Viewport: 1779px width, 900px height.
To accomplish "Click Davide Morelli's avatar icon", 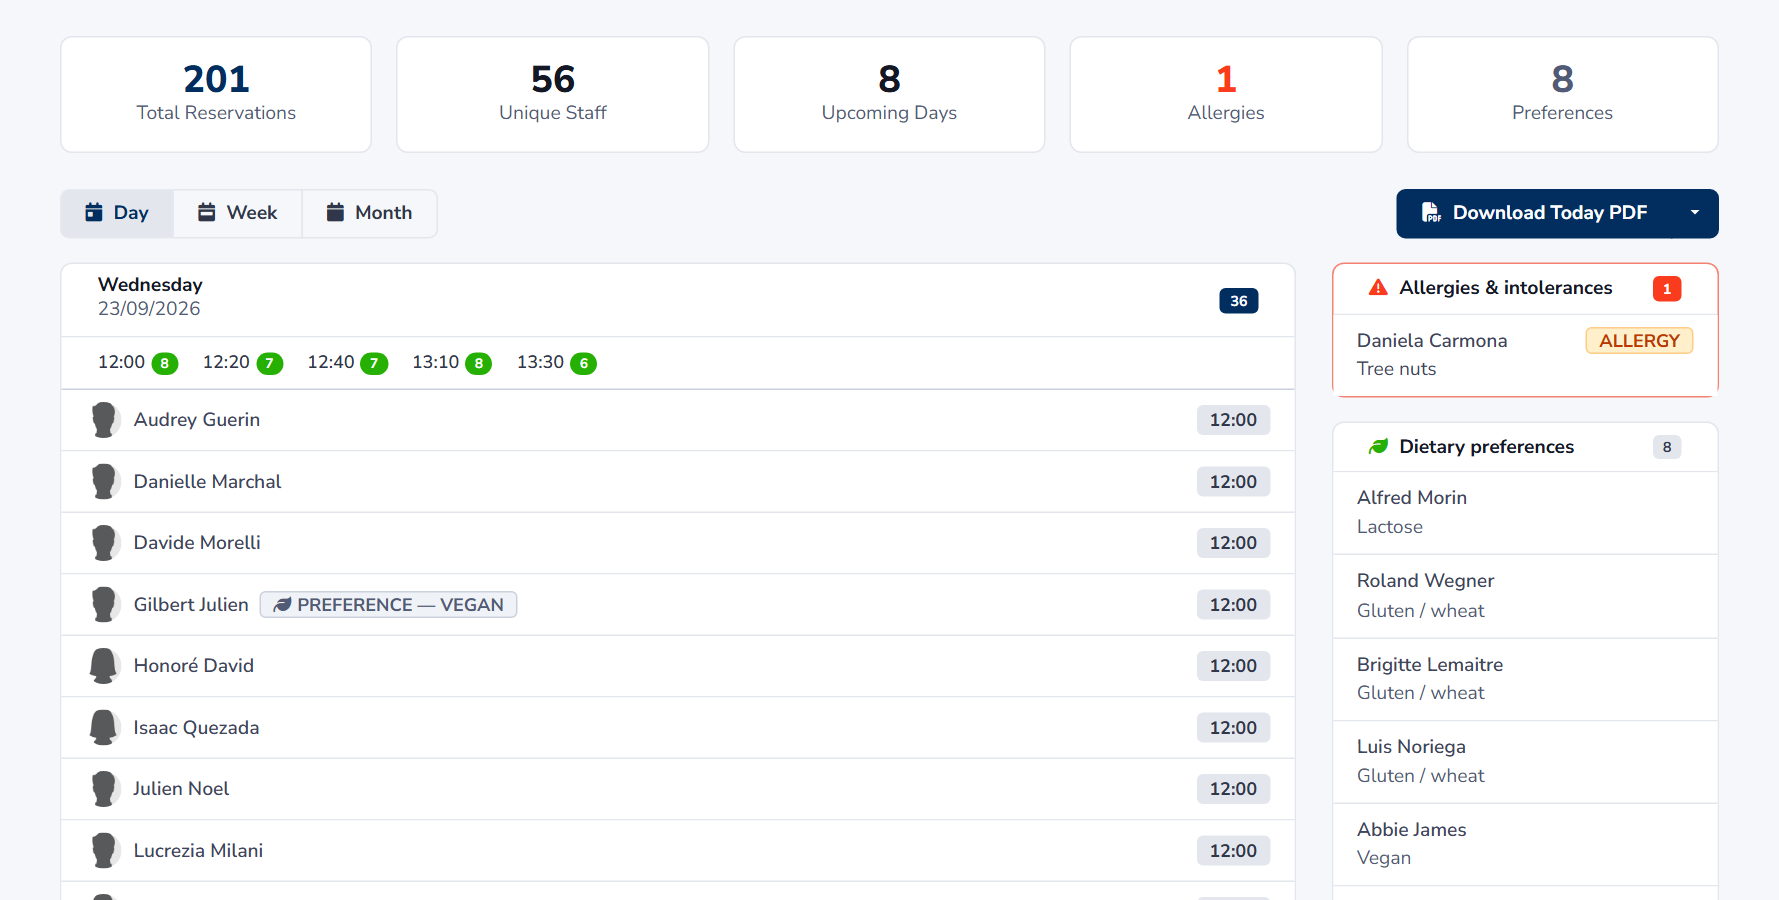I will pos(104,543).
